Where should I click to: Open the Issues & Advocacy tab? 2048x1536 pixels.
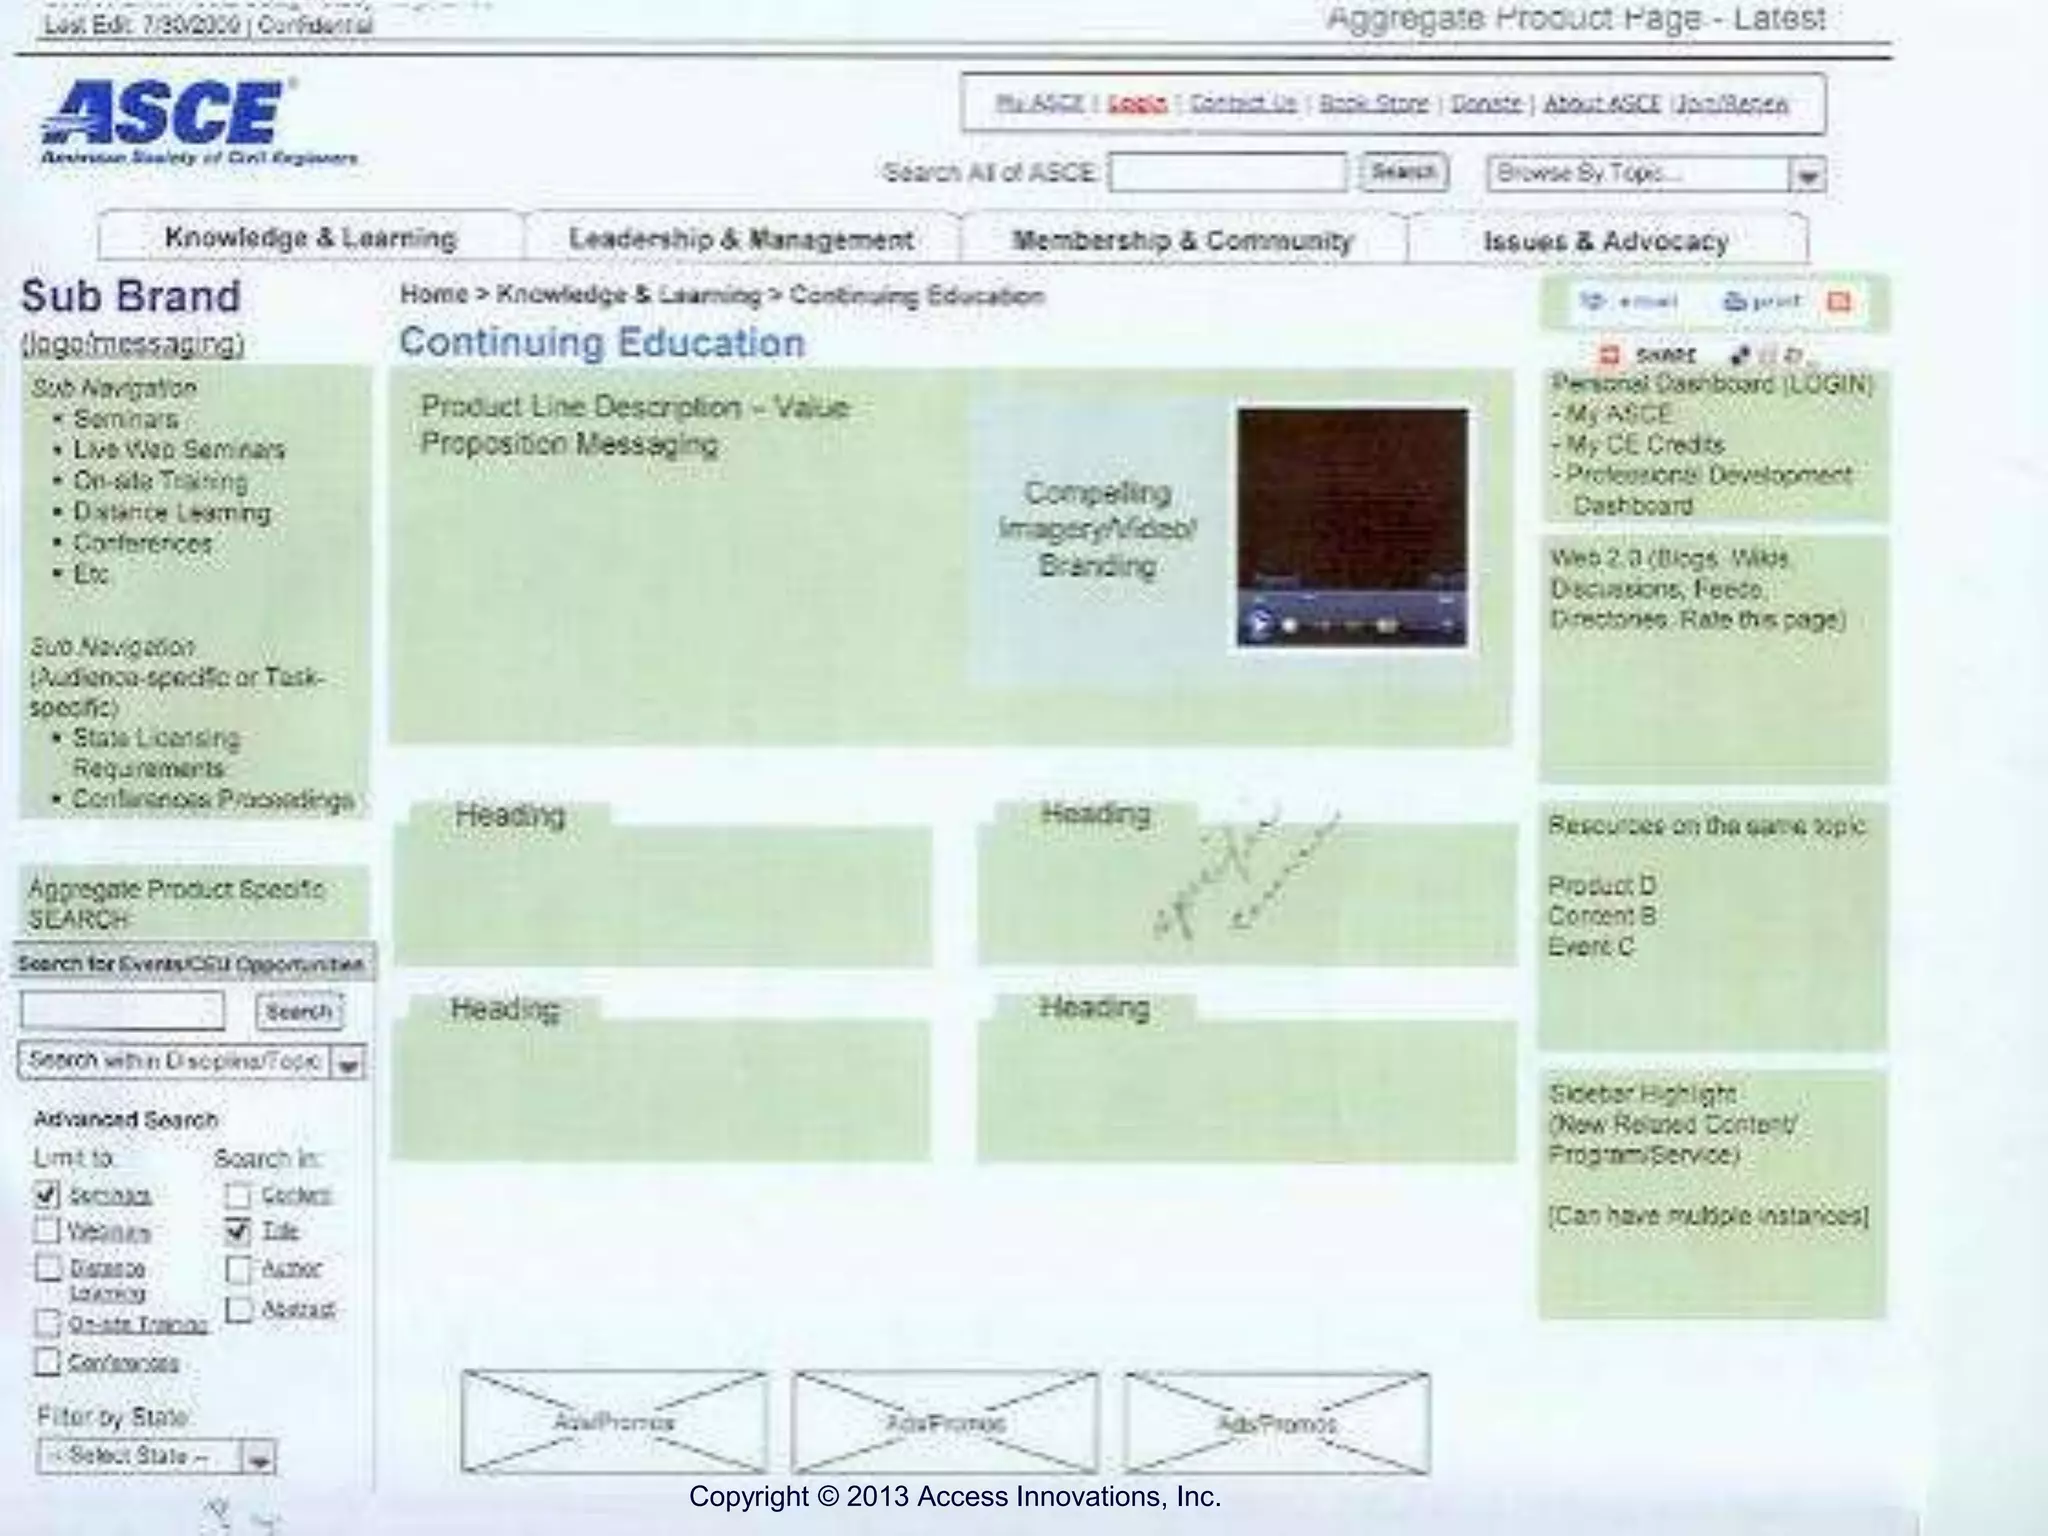click(1606, 241)
